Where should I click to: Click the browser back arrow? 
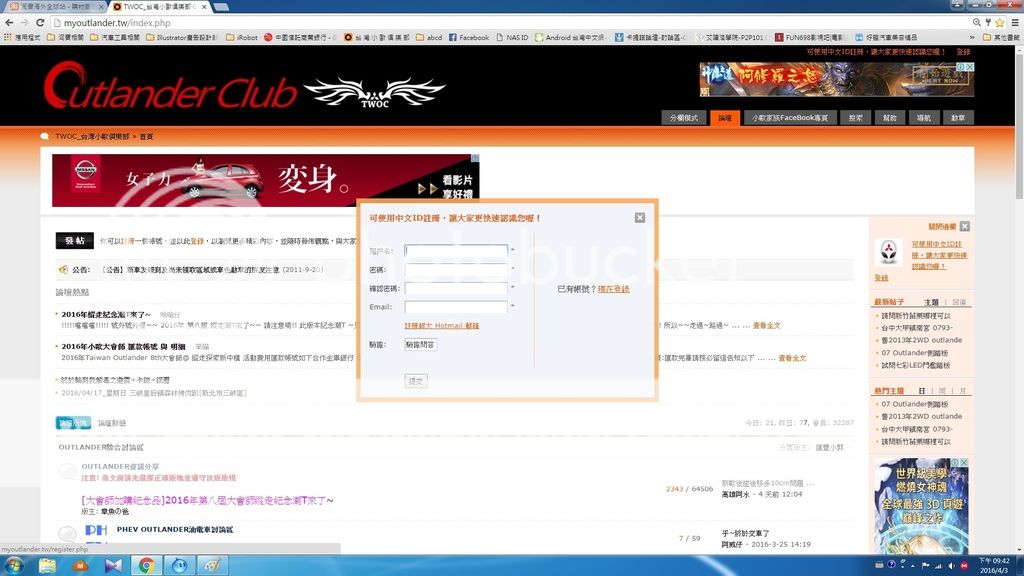click(x=9, y=22)
